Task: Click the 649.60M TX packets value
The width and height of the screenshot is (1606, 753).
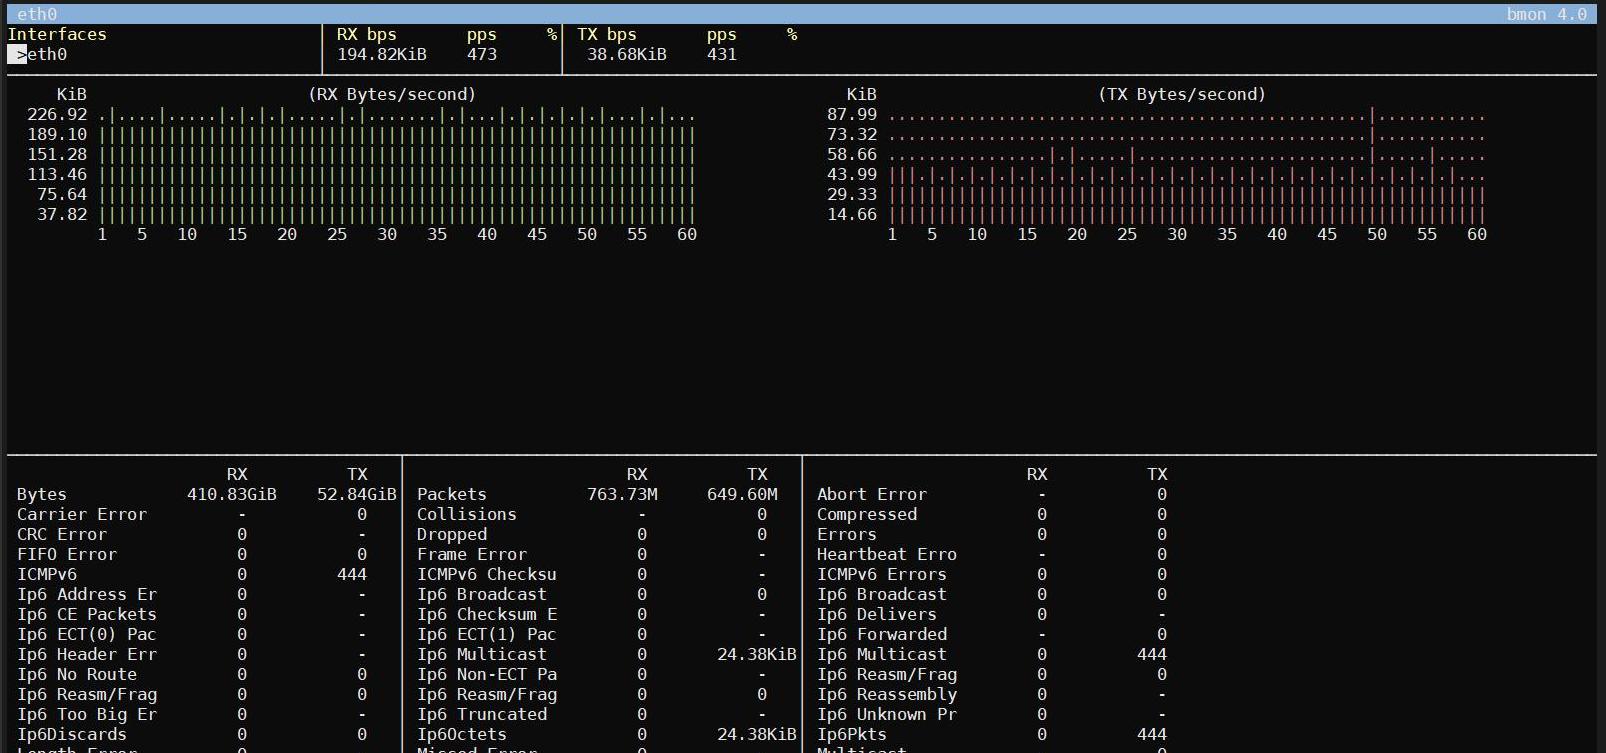Action: tap(742, 494)
